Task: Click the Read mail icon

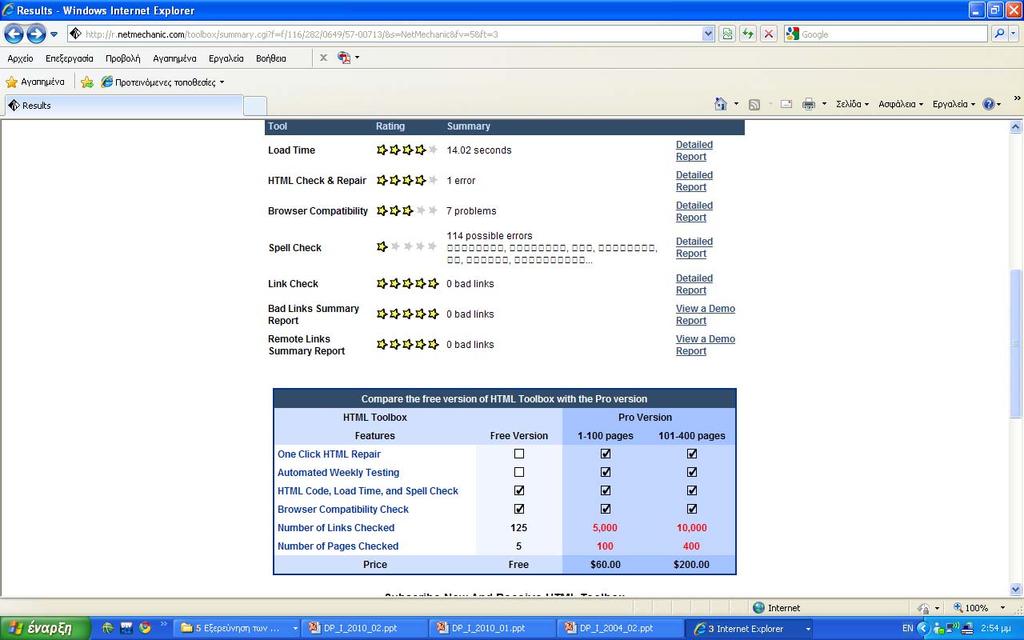Action: [x=786, y=104]
